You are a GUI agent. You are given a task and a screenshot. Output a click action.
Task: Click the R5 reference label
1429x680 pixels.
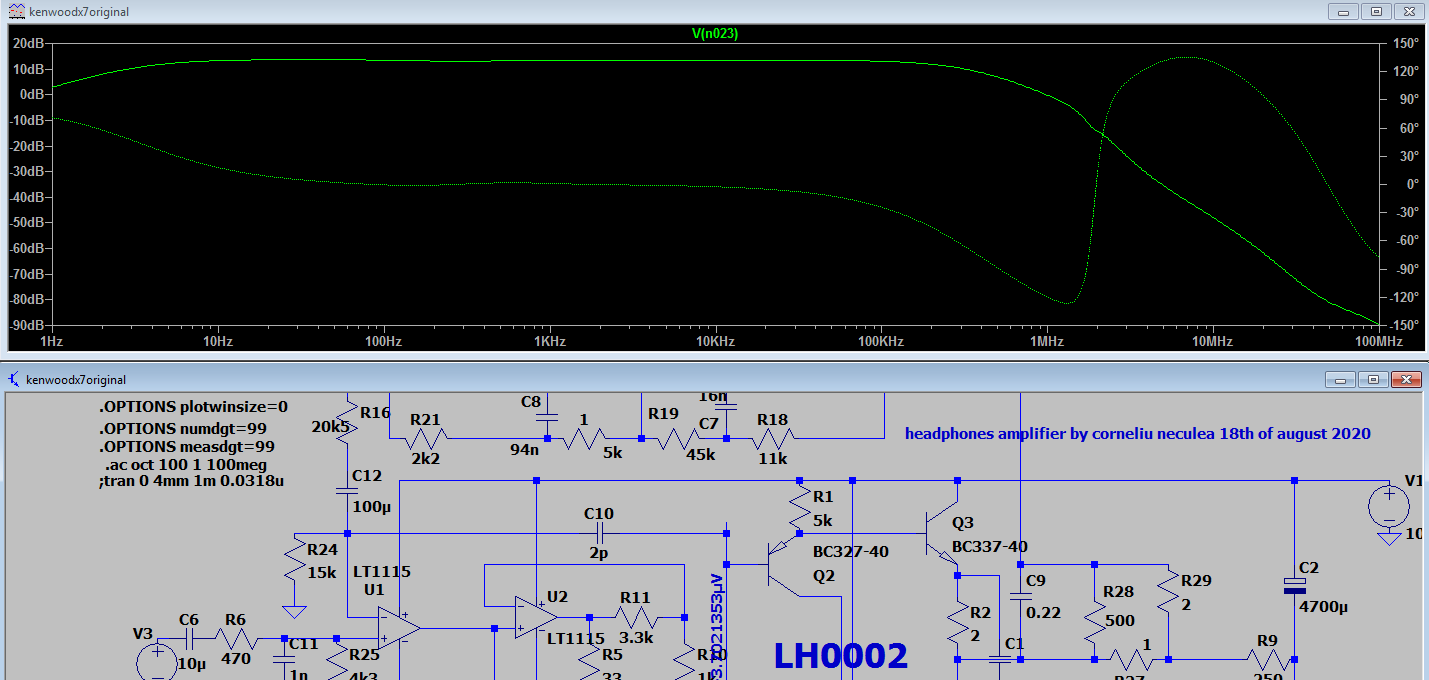pos(612,655)
